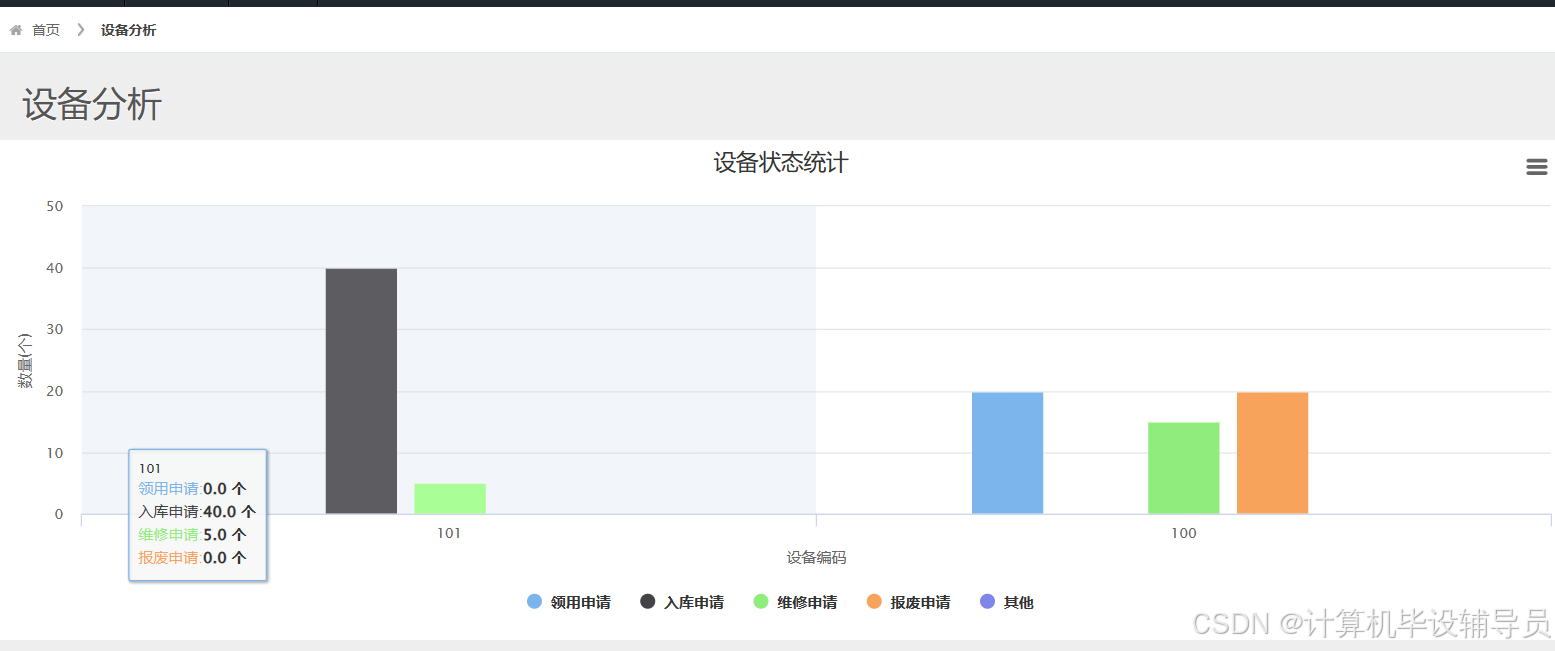Select the second tab in the top navigation bar
Image resolution: width=1555 pixels, height=651 pixels.
pos(175,3)
